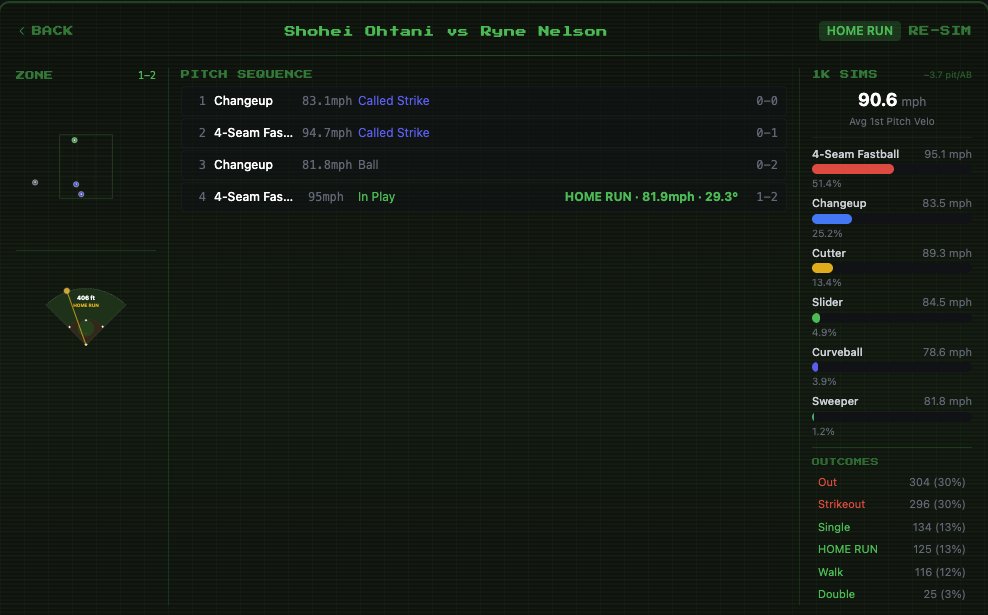Click the Out outcome row
The image size is (988, 615).
[x=891, y=482]
